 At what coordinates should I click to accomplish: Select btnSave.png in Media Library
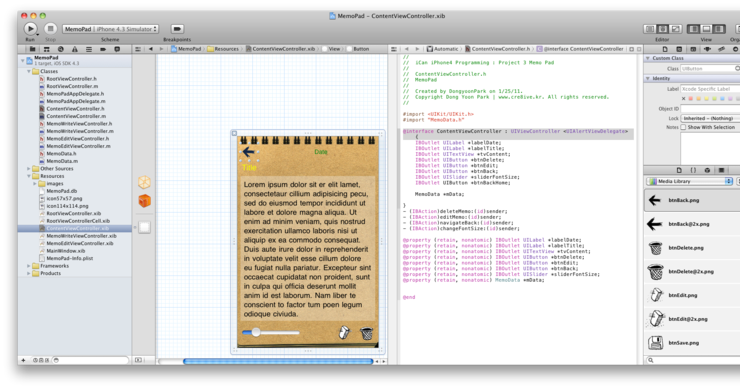692,343
